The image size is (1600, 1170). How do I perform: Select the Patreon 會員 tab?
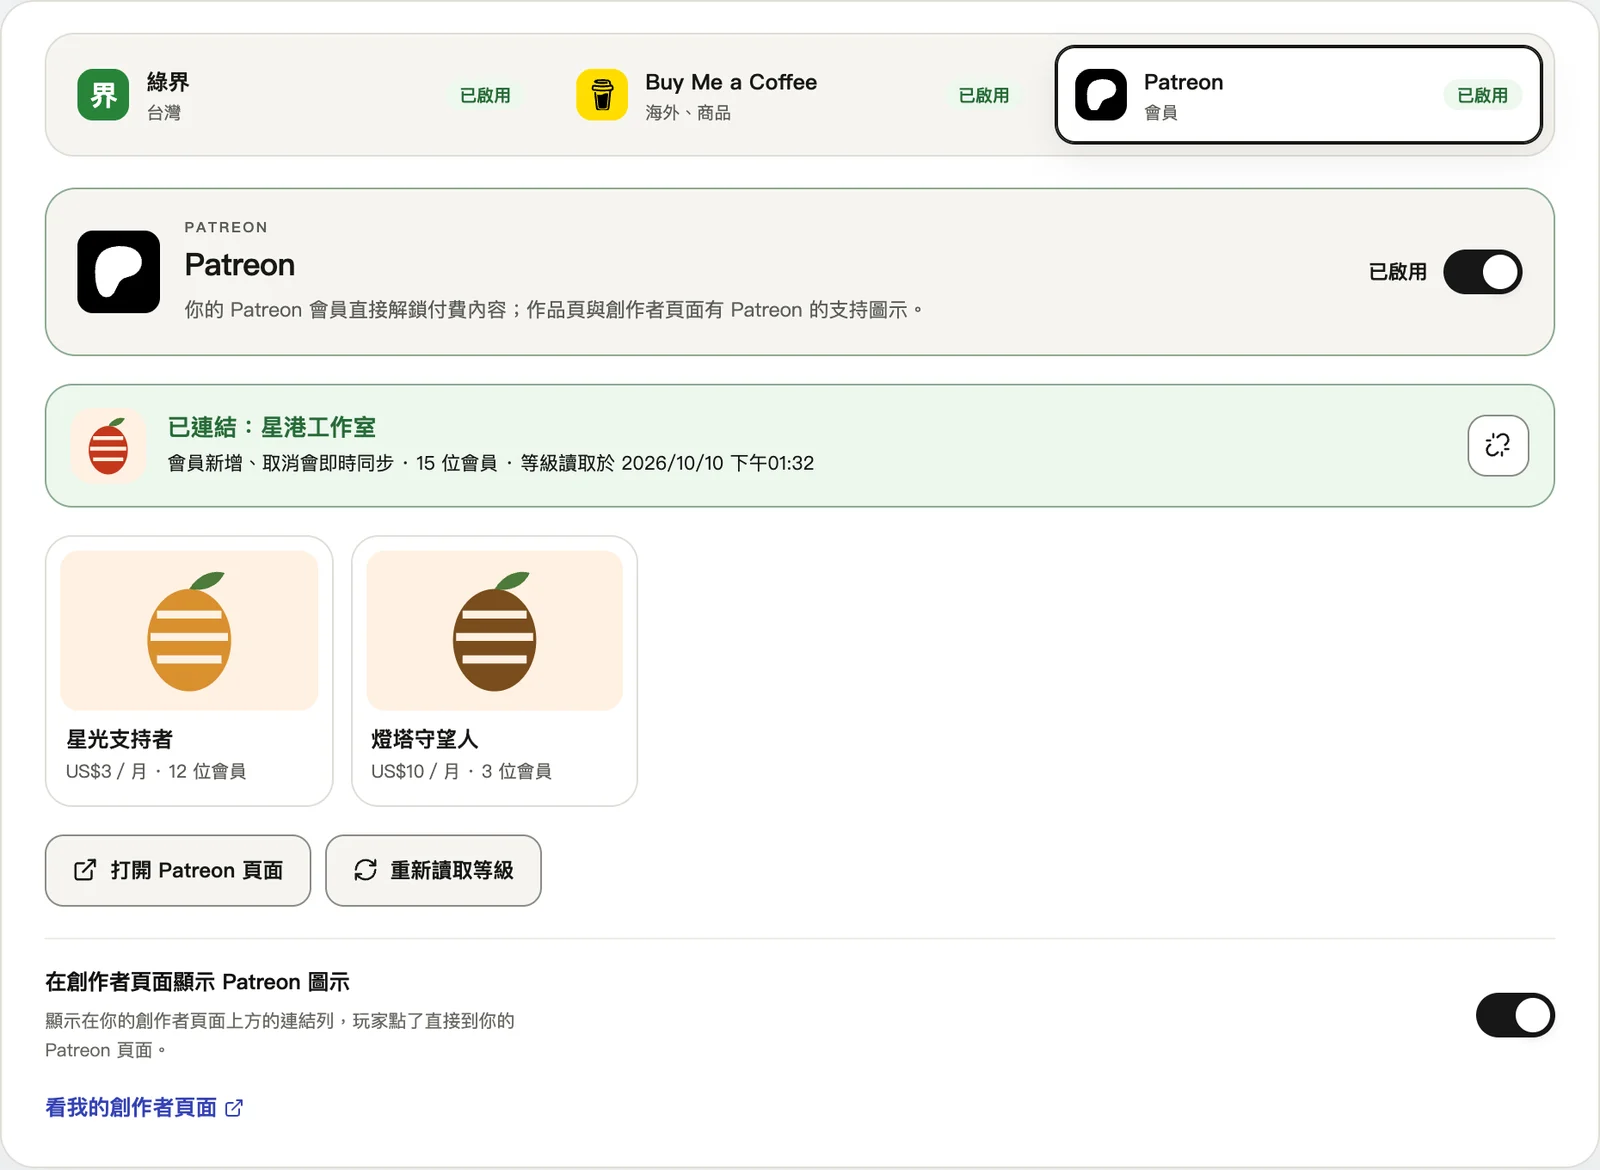[1298, 95]
